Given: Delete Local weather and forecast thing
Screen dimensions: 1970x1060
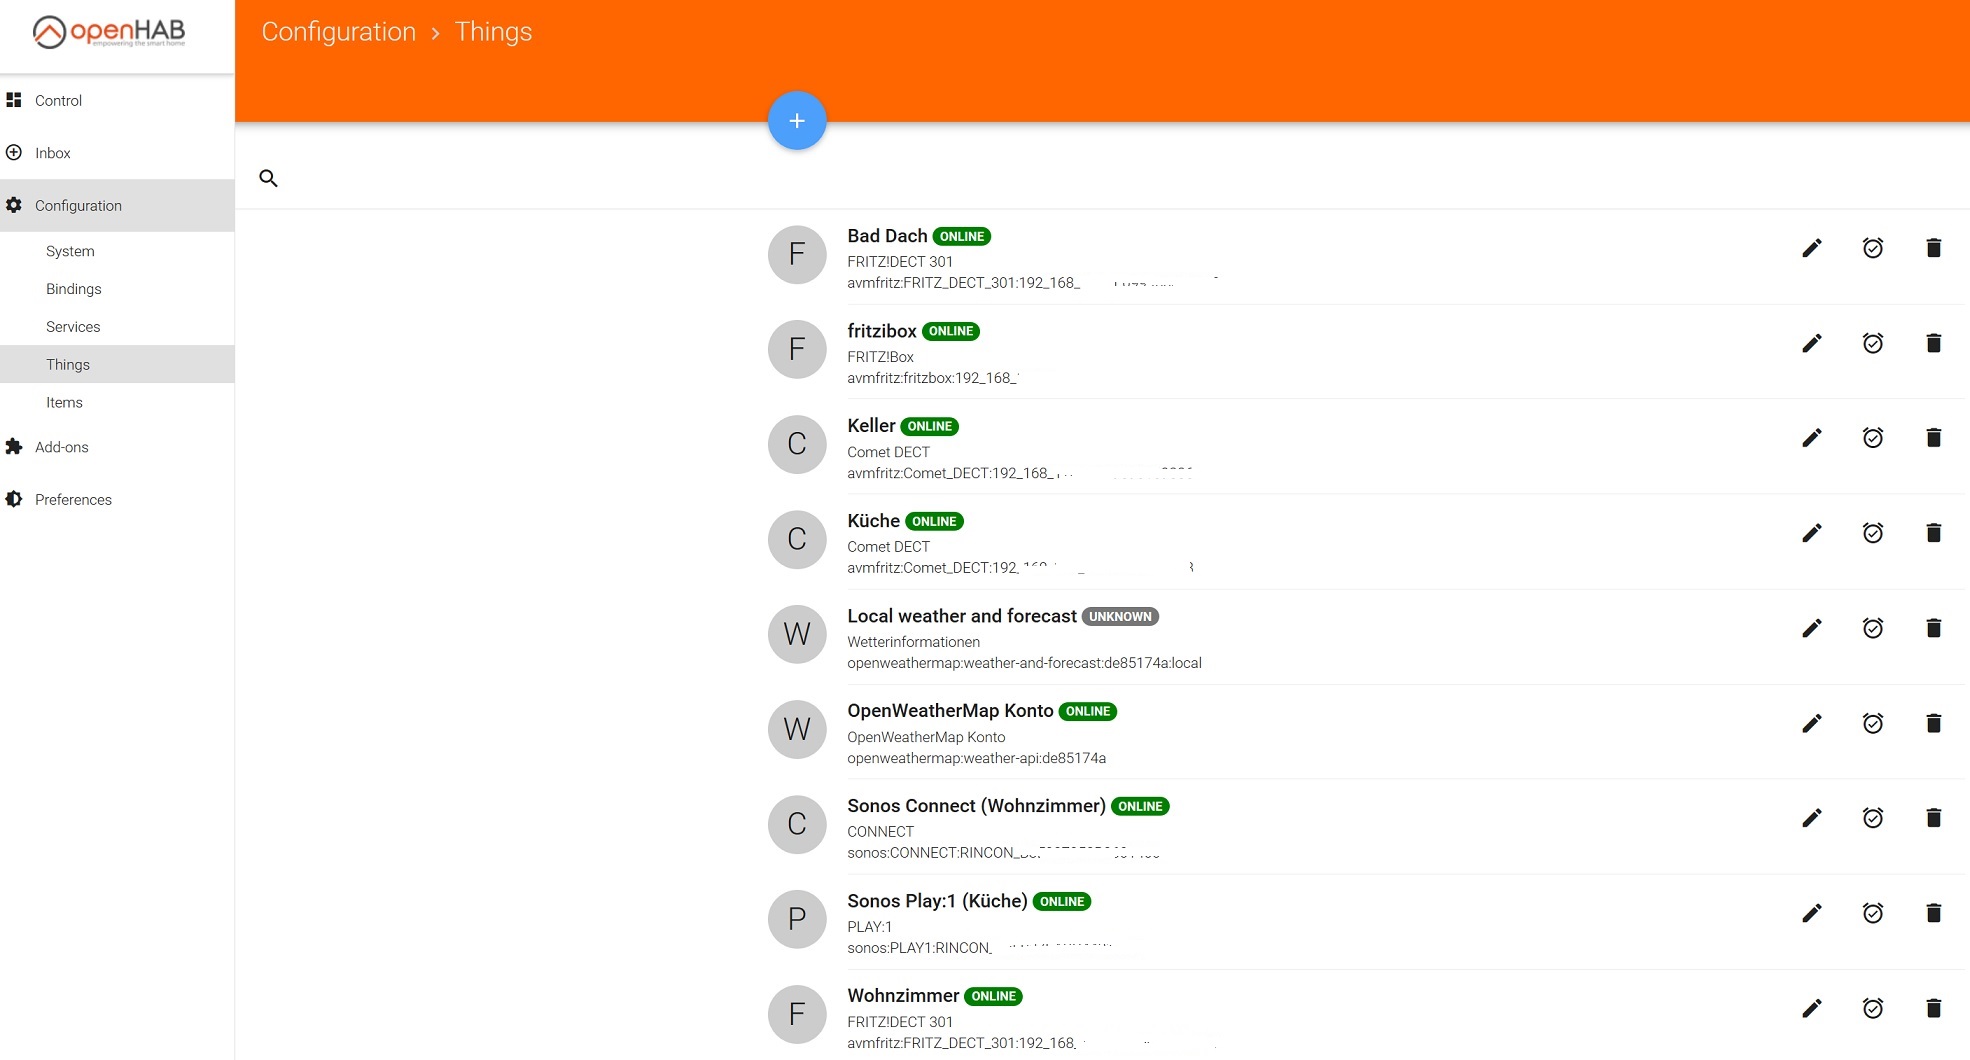Looking at the screenshot, I should tap(1934, 628).
